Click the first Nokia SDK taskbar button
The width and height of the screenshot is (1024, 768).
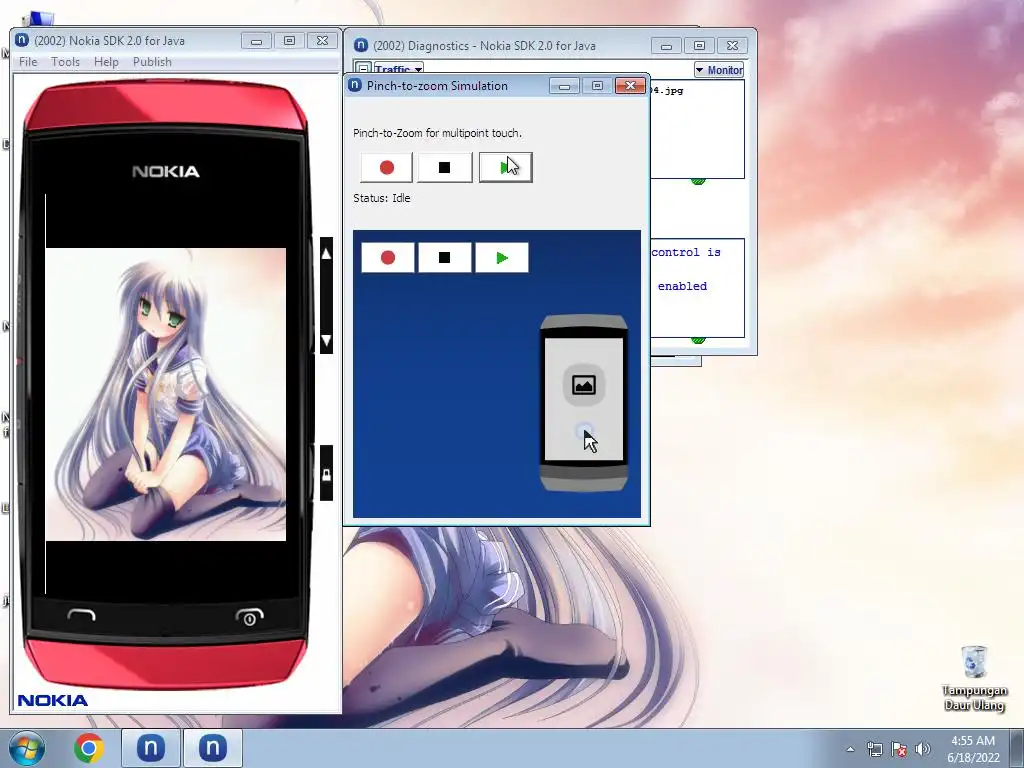151,748
